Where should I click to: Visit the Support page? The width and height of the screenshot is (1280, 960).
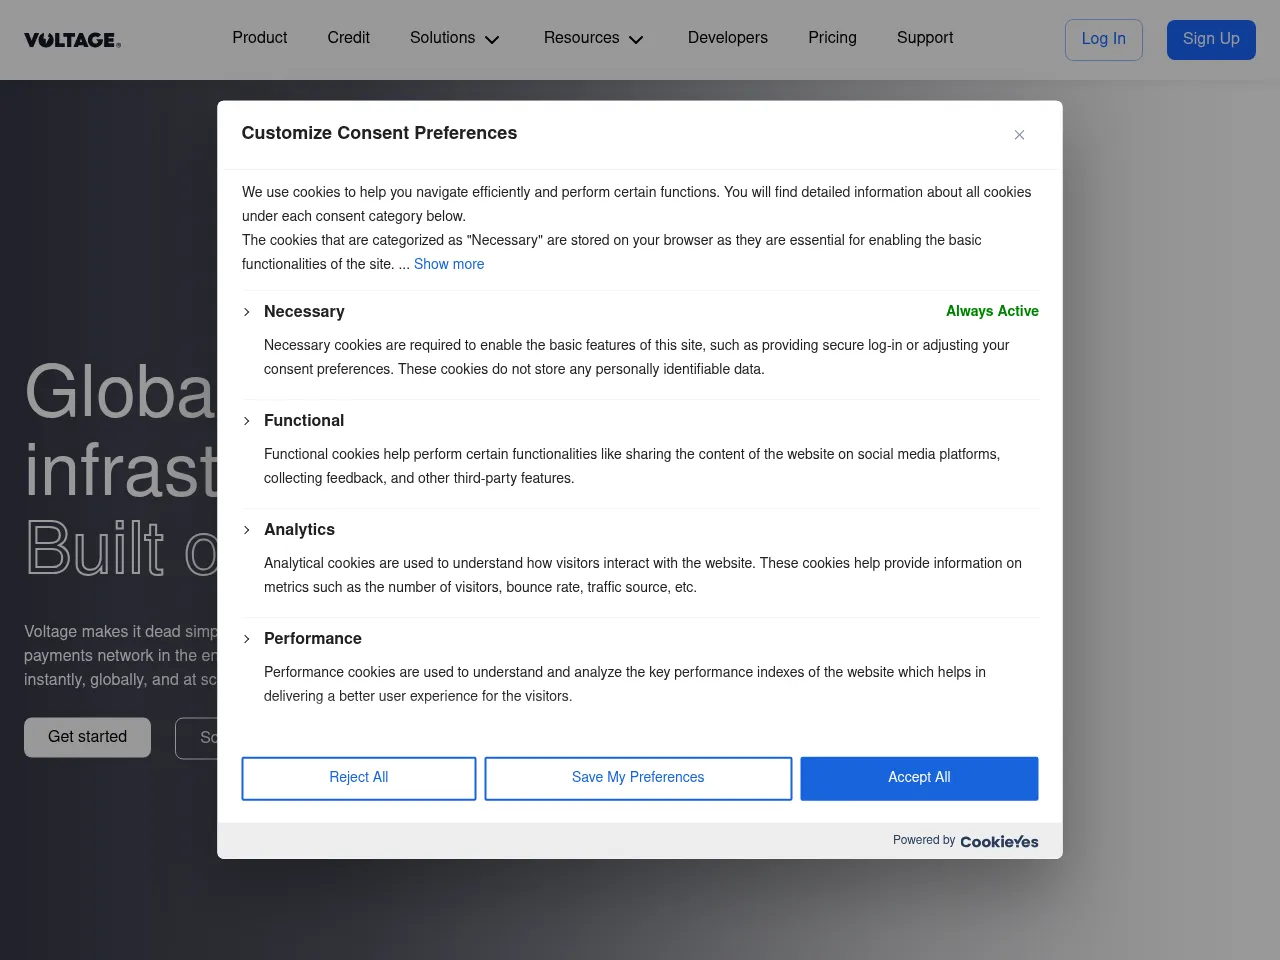coord(924,38)
